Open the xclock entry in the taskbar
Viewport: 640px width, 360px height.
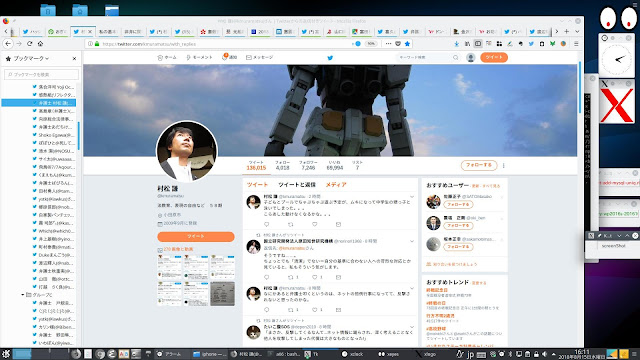click(x=352, y=354)
